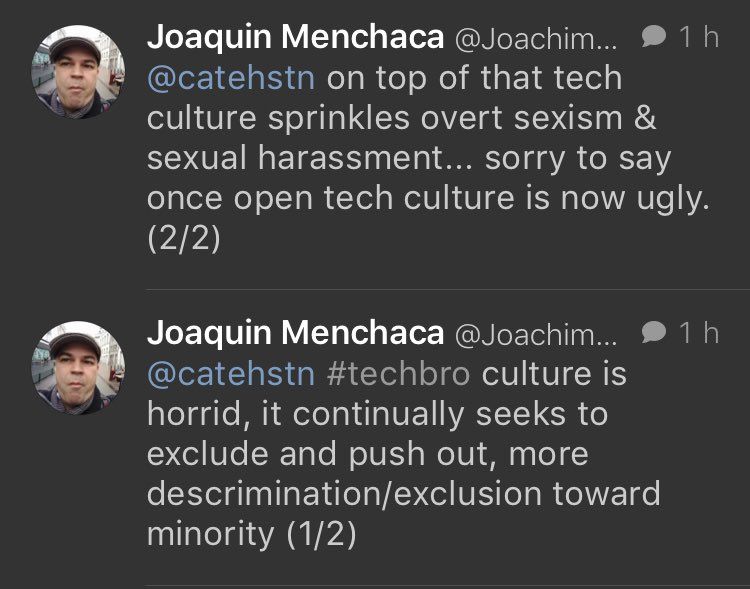The image size is (750, 589).
Task: Tap the 1 h timestamp on the (1/2) tweet
Action: pyautogui.click(x=699, y=331)
